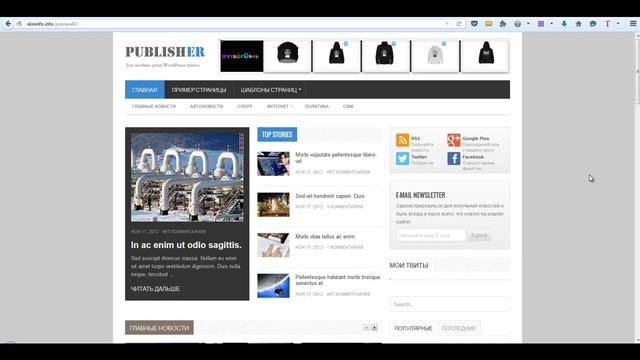640x360 pixels.
Task: Switch to ПОПУЛЯРНЫЕ tab
Action: click(413, 328)
